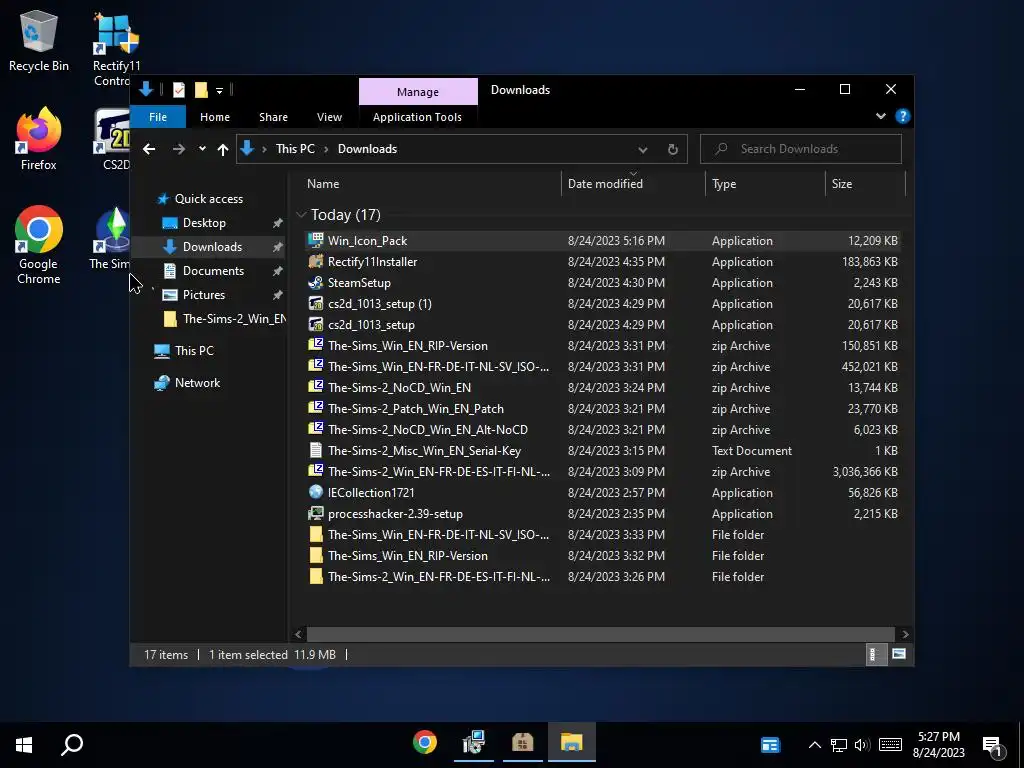
Task: Open recent locations dropdown arrow
Action: [202, 149]
